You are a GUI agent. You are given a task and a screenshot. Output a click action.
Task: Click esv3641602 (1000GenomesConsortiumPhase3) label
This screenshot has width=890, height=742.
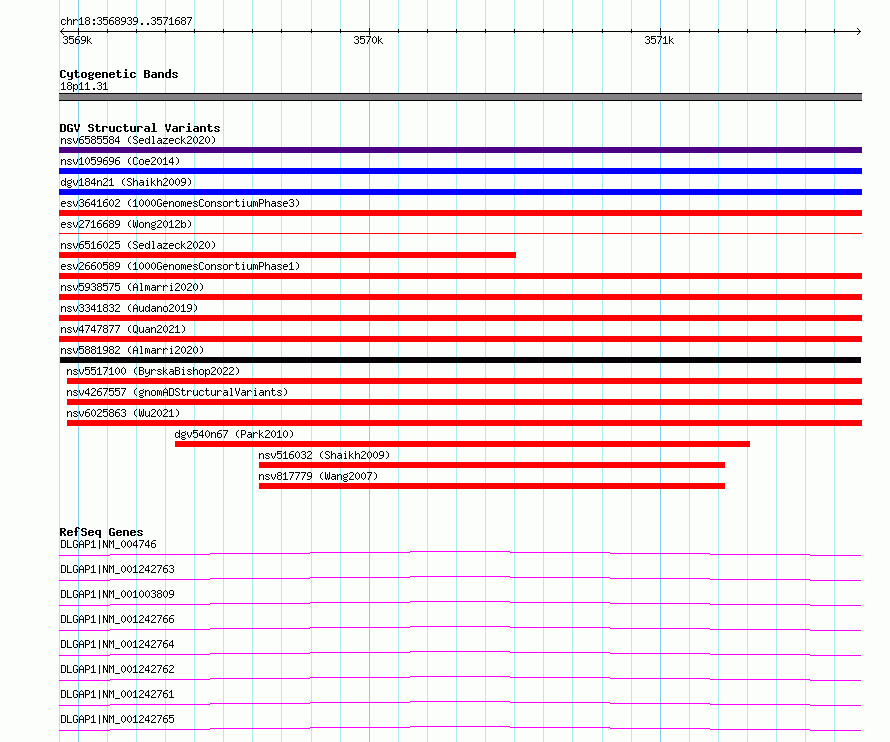[180, 203]
